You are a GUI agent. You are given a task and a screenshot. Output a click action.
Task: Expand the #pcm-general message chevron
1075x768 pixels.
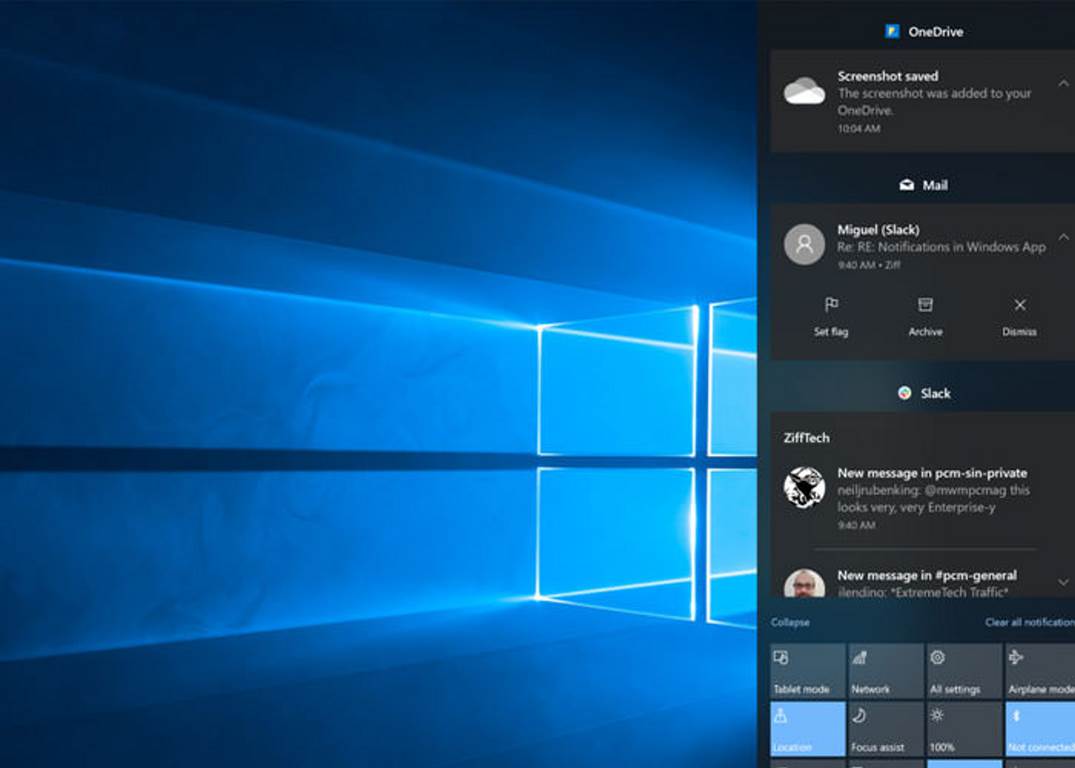[1063, 581]
